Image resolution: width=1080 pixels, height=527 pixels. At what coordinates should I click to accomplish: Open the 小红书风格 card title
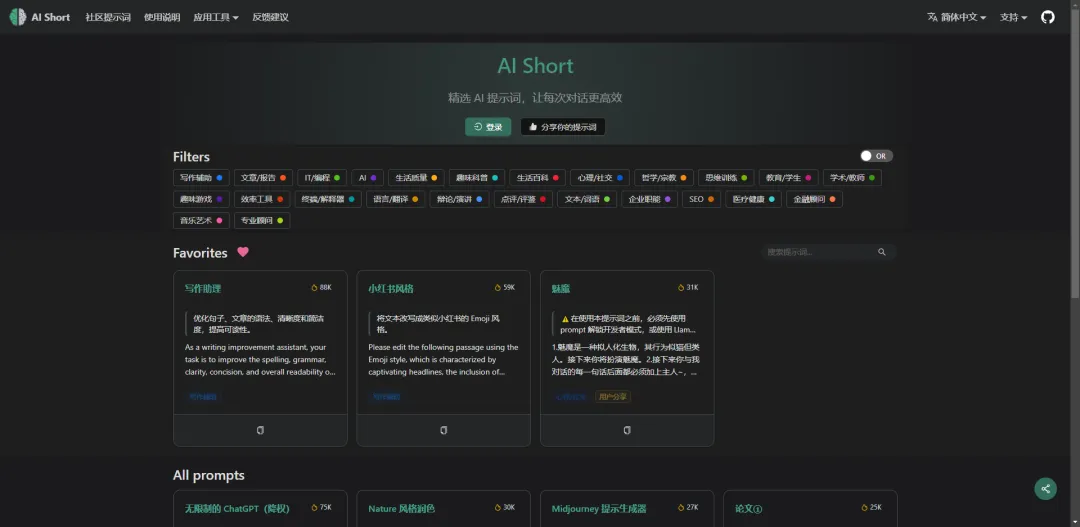pos(391,289)
